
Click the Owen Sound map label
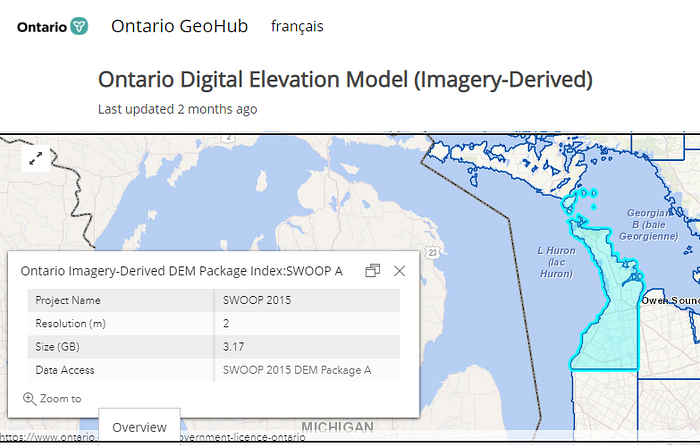click(x=671, y=301)
